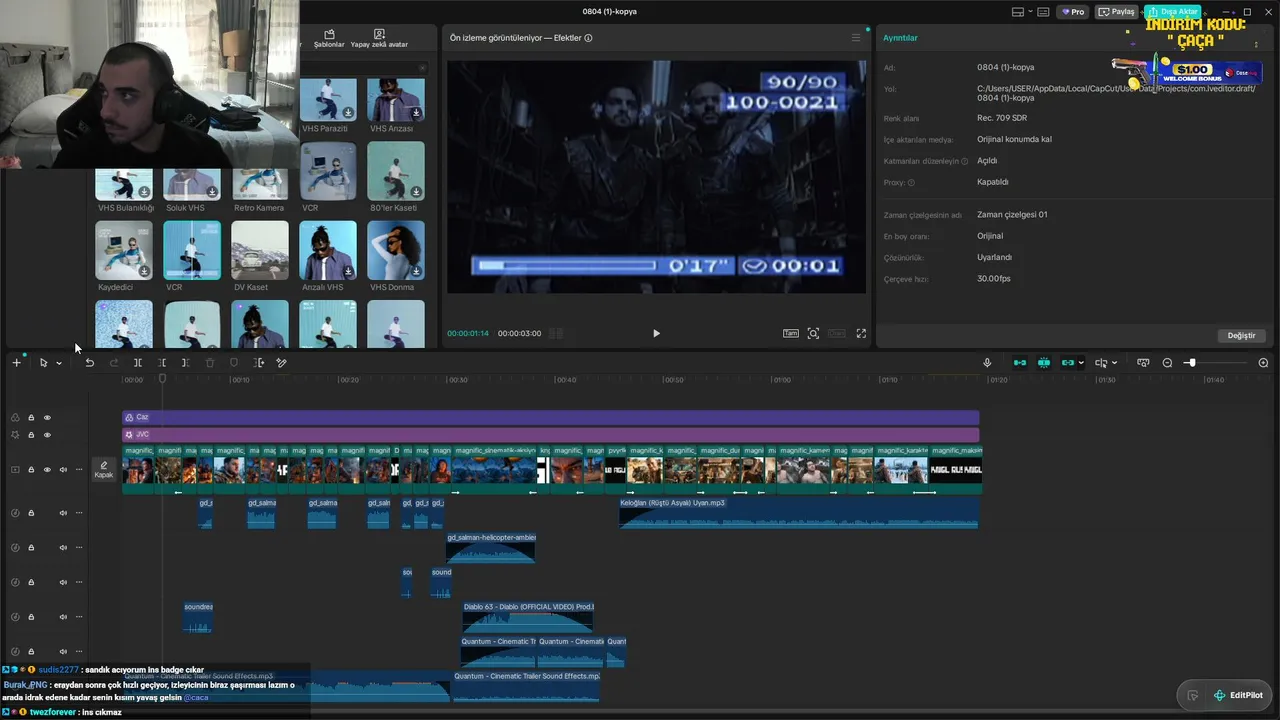This screenshot has height=720, width=1280.
Task: Select the split clip tool
Action: tap(138, 363)
